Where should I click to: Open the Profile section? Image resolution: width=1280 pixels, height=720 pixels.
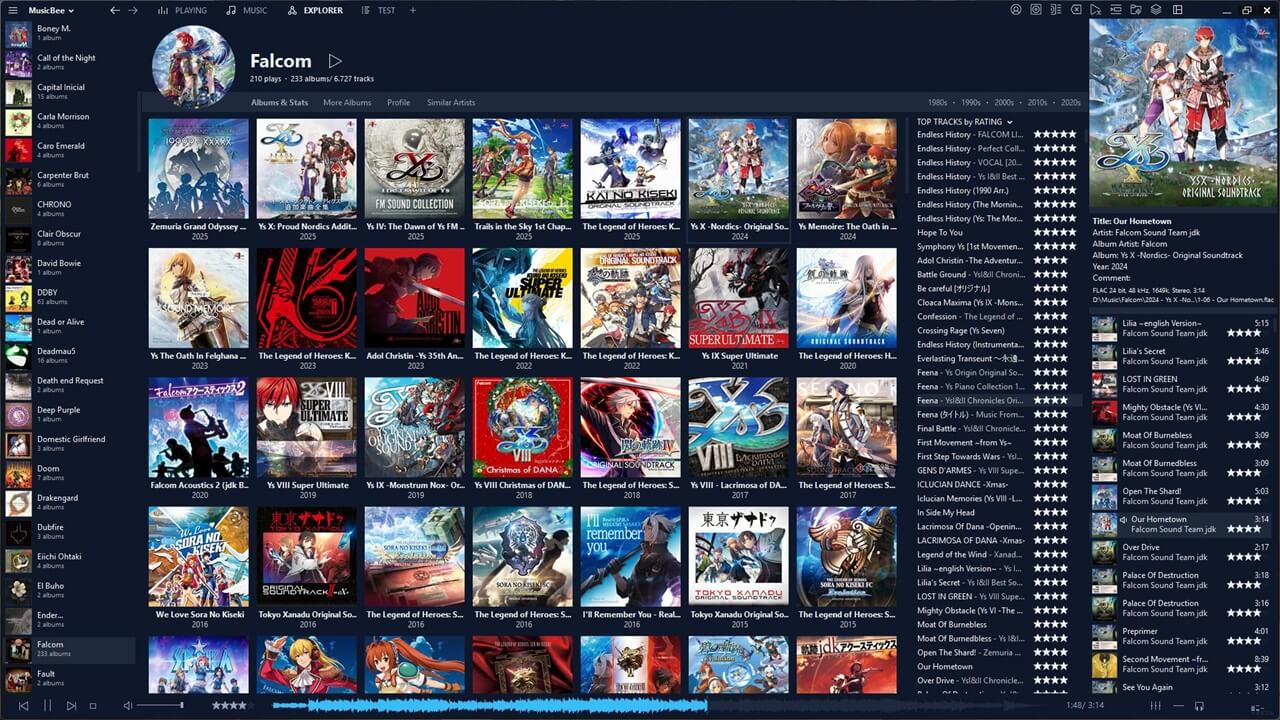click(x=399, y=102)
